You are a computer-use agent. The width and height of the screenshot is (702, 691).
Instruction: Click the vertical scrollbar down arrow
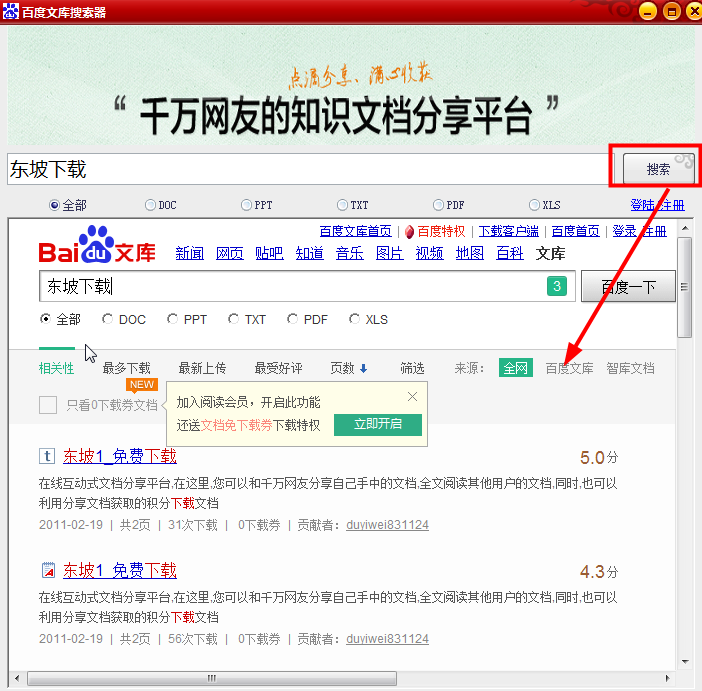[x=685, y=661]
